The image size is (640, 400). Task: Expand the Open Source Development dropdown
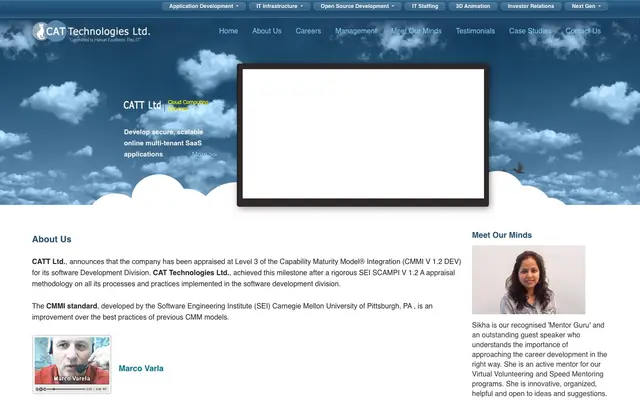click(357, 6)
